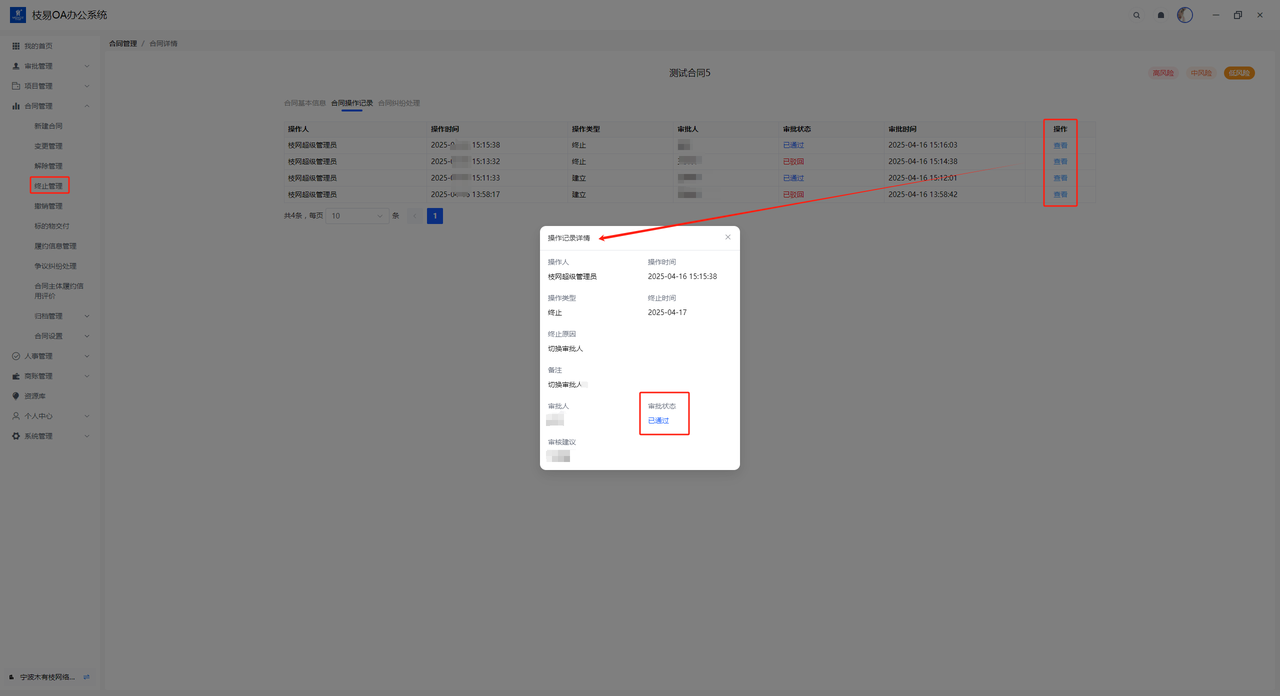Click the company switch icon at bottom-left
The image size is (1280, 696).
86,677
